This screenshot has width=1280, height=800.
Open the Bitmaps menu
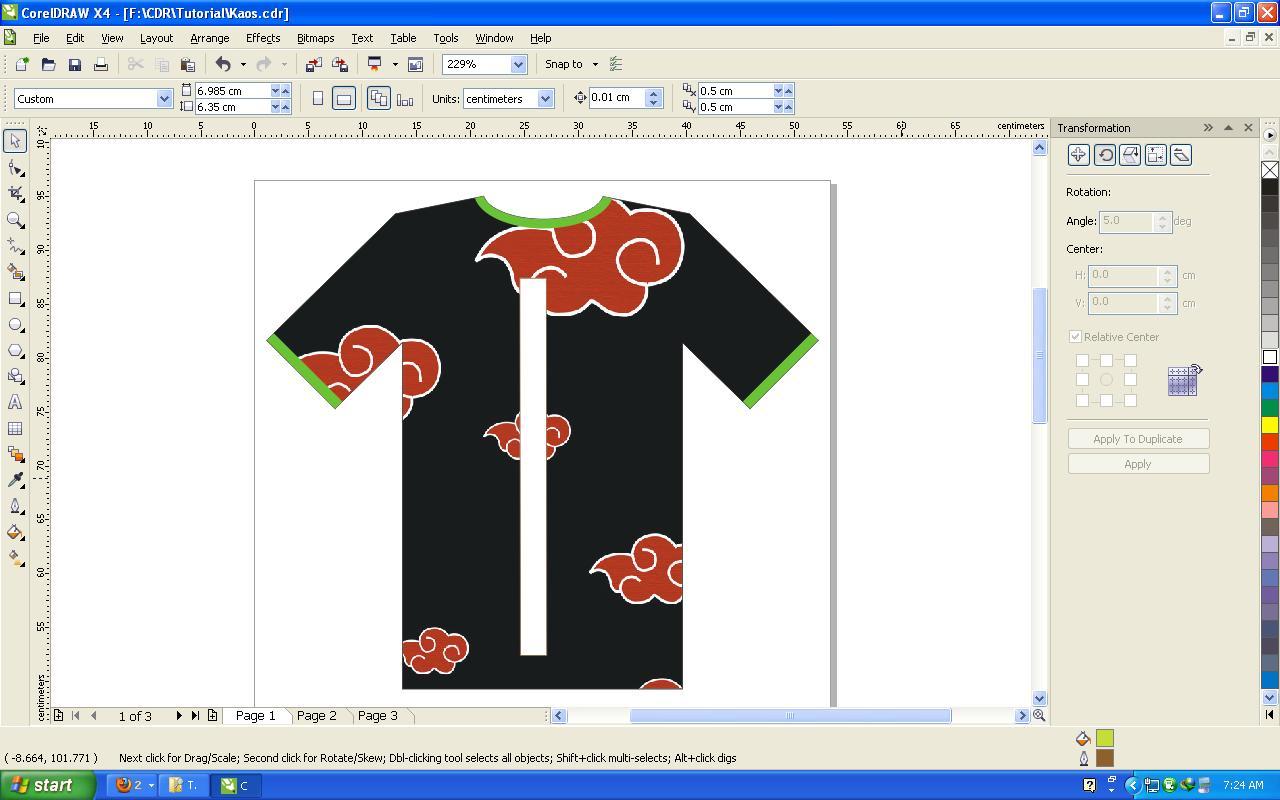(315, 38)
